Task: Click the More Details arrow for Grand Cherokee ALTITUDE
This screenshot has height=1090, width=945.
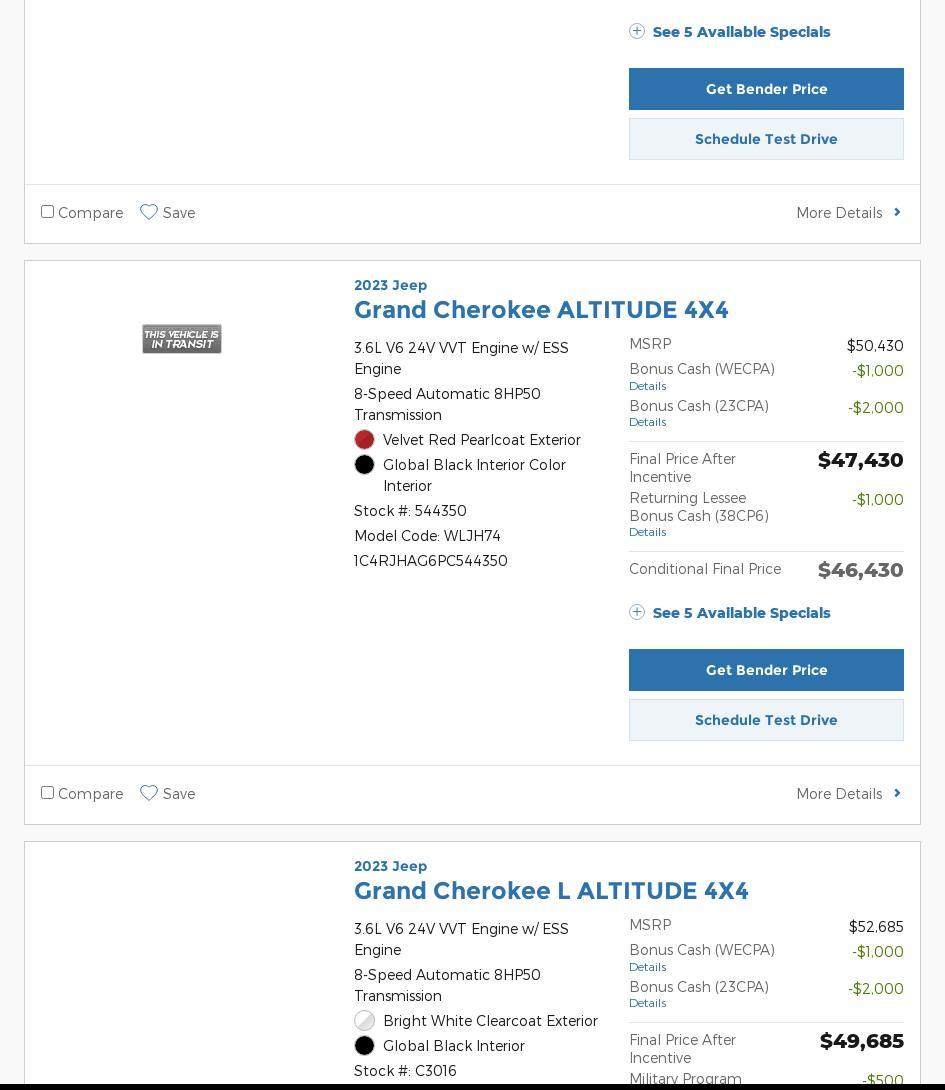Action: click(897, 793)
